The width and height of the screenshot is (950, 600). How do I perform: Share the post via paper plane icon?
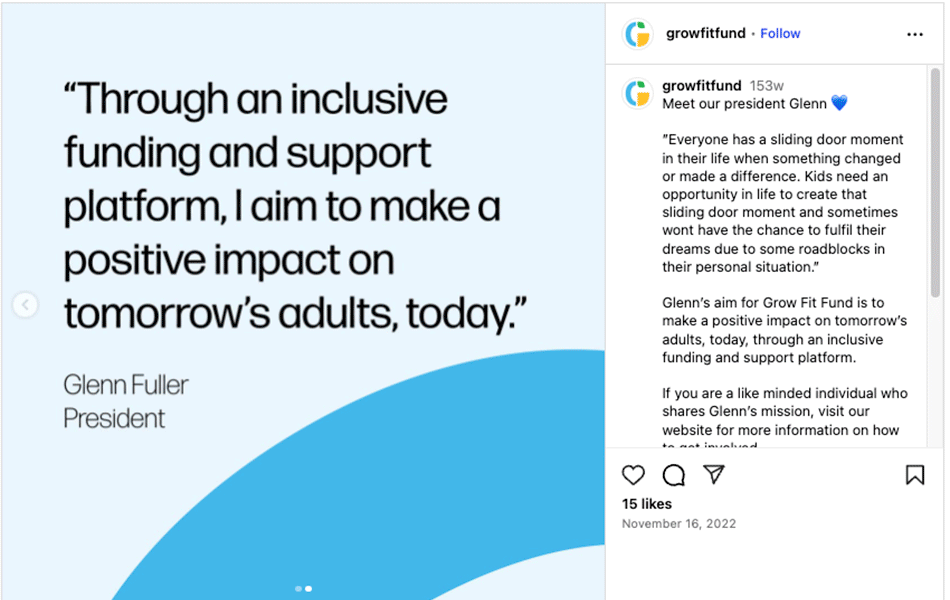[713, 475]
